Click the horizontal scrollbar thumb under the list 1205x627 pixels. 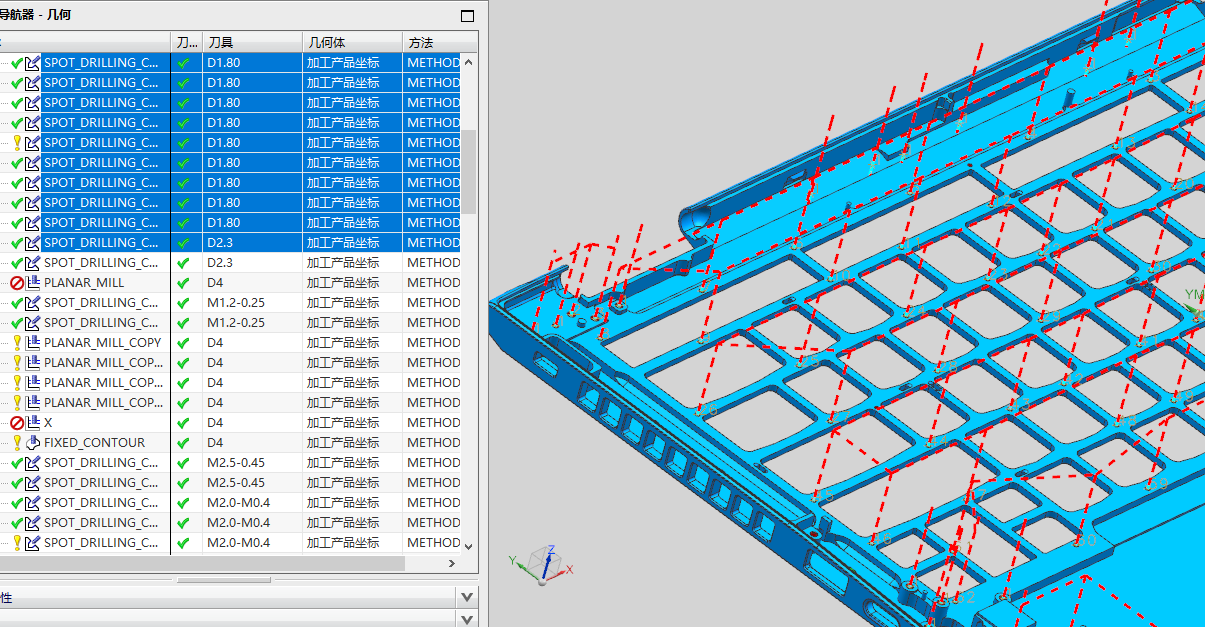click(x=202, y=564)
